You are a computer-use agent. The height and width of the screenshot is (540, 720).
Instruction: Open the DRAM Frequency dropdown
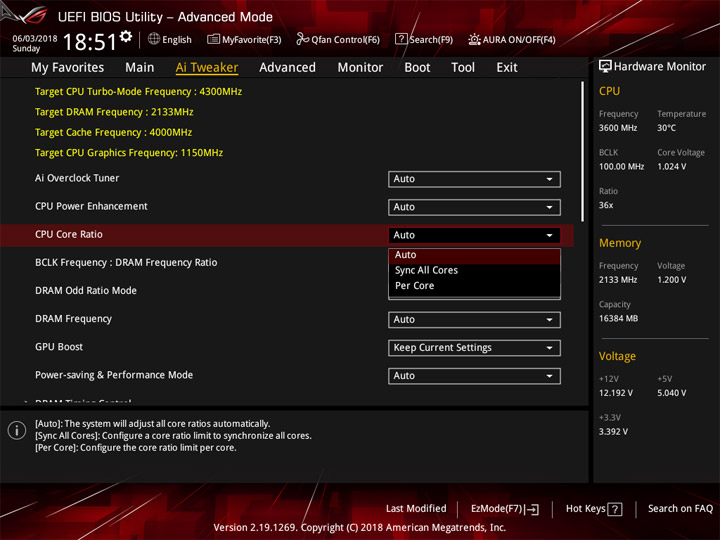click(474, 320)
